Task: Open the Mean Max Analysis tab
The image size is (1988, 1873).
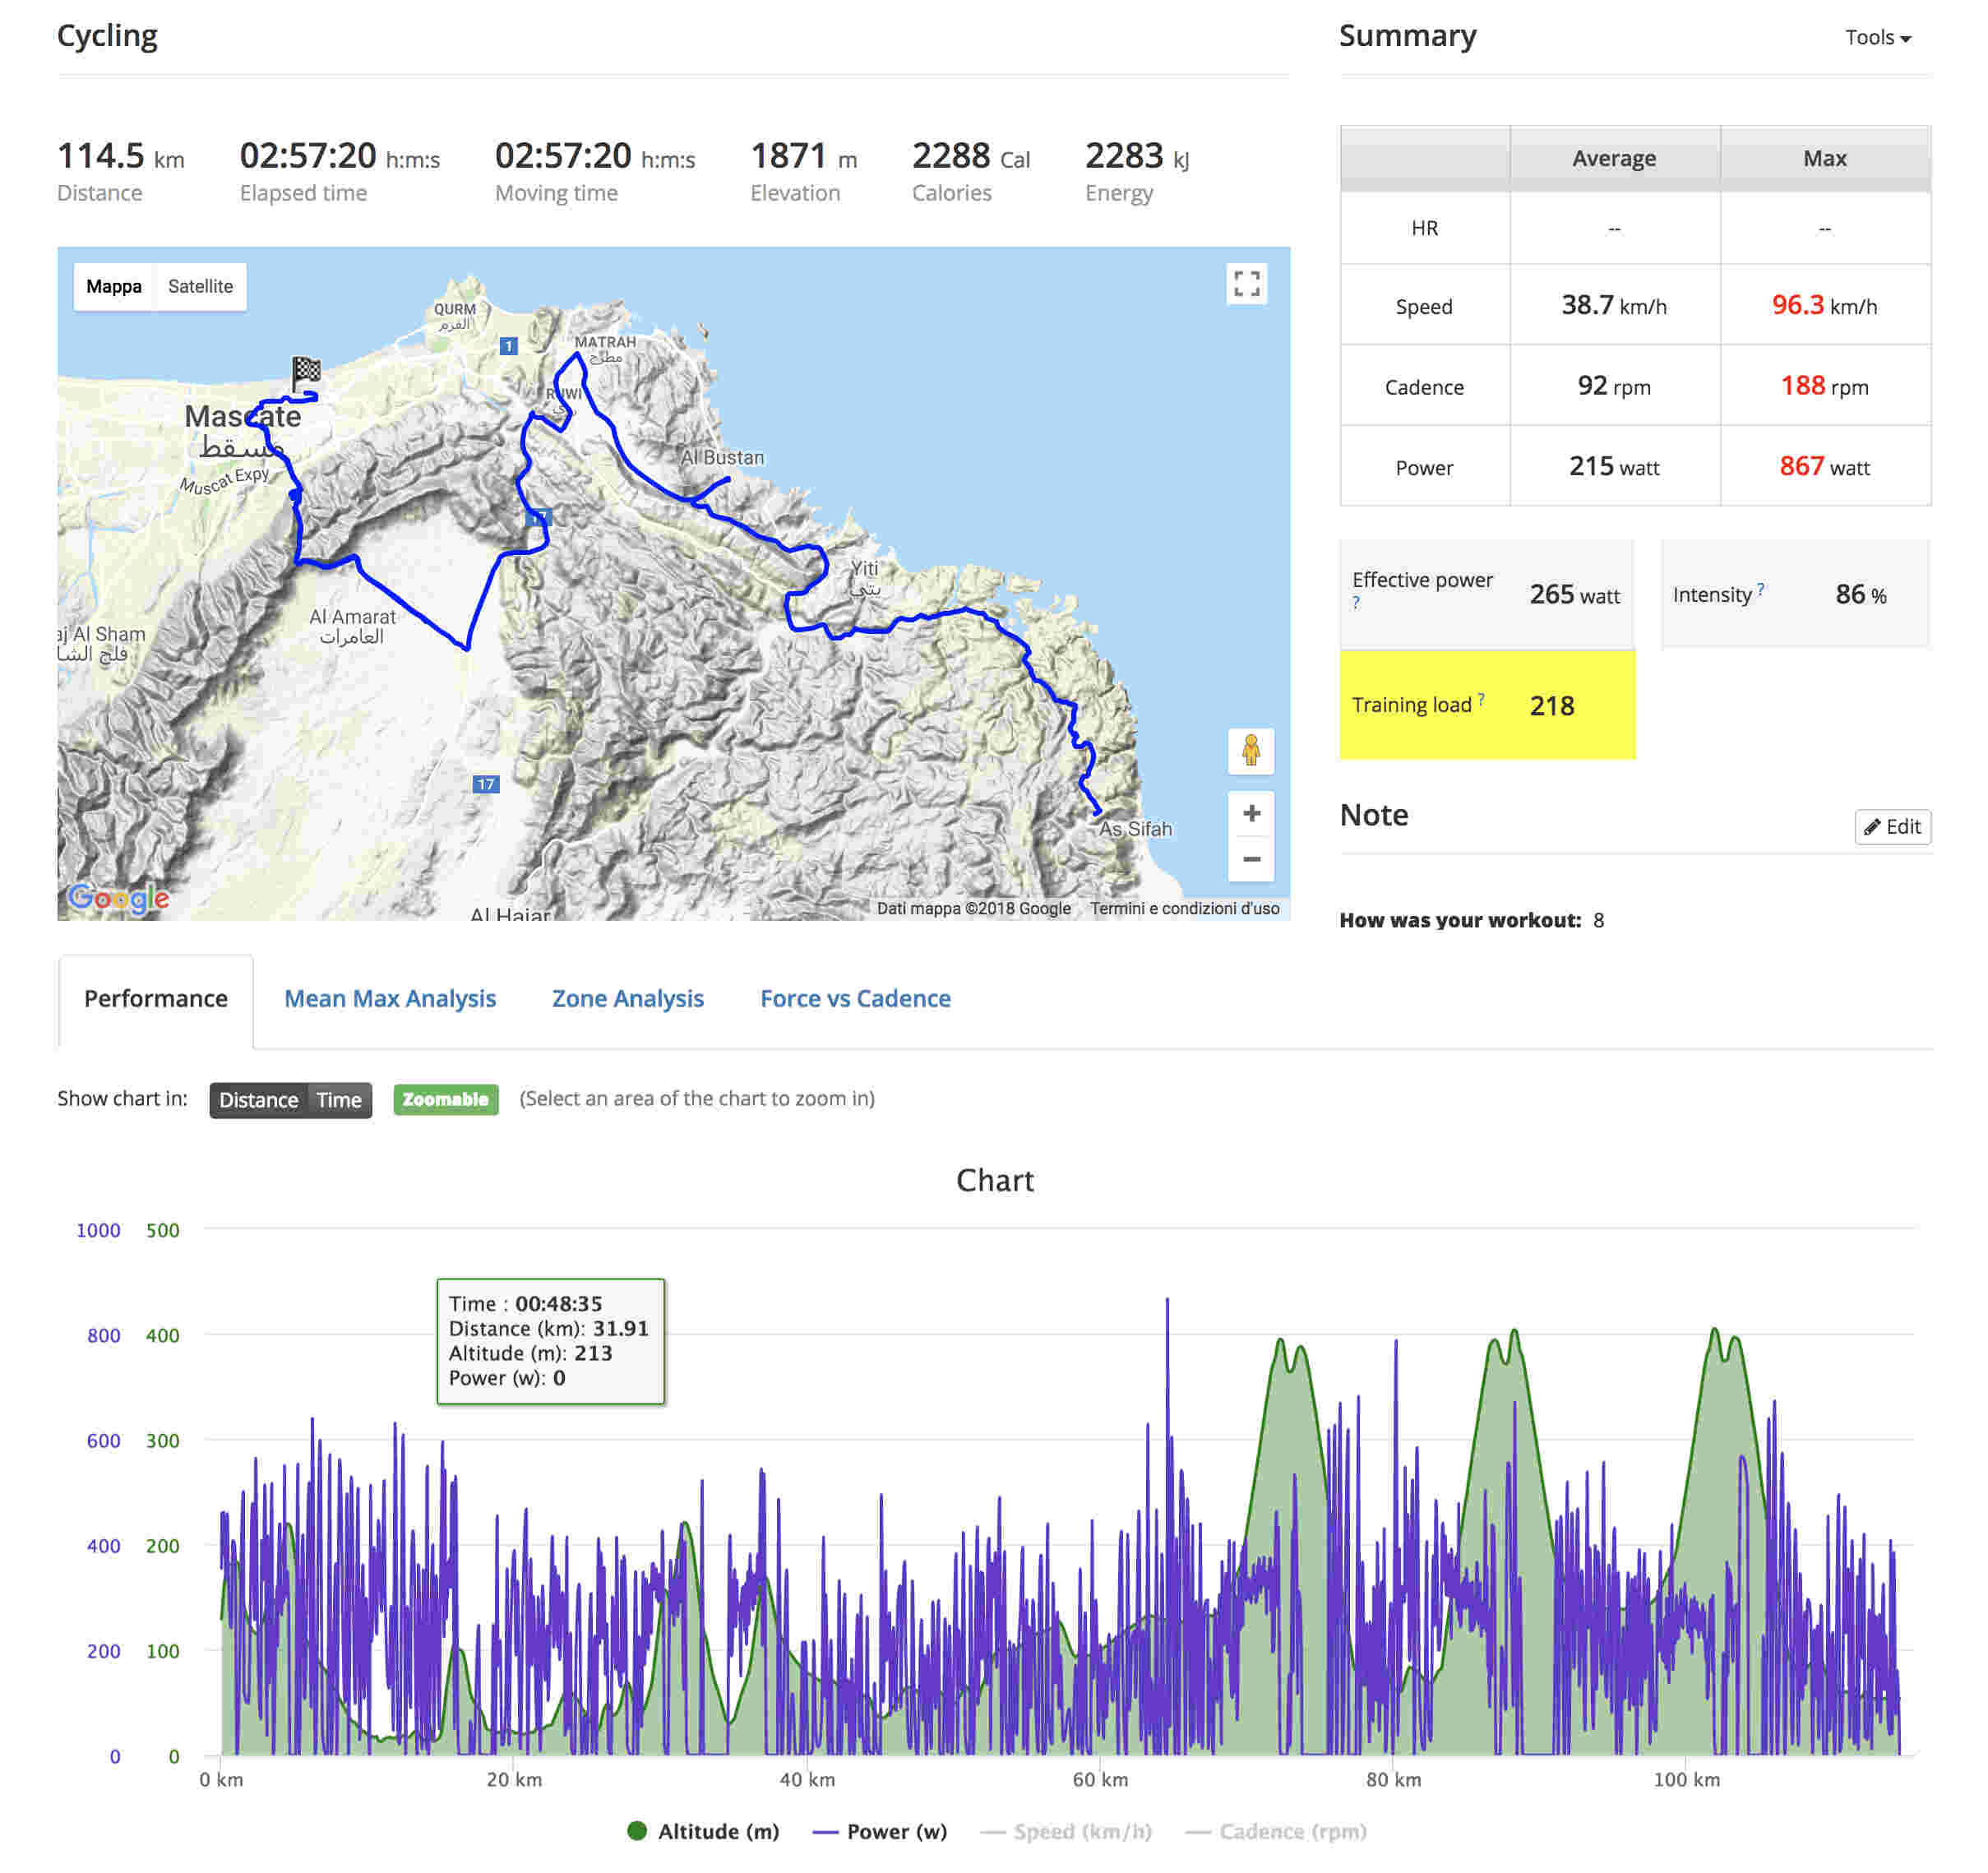Action: [x=390, y=998]
